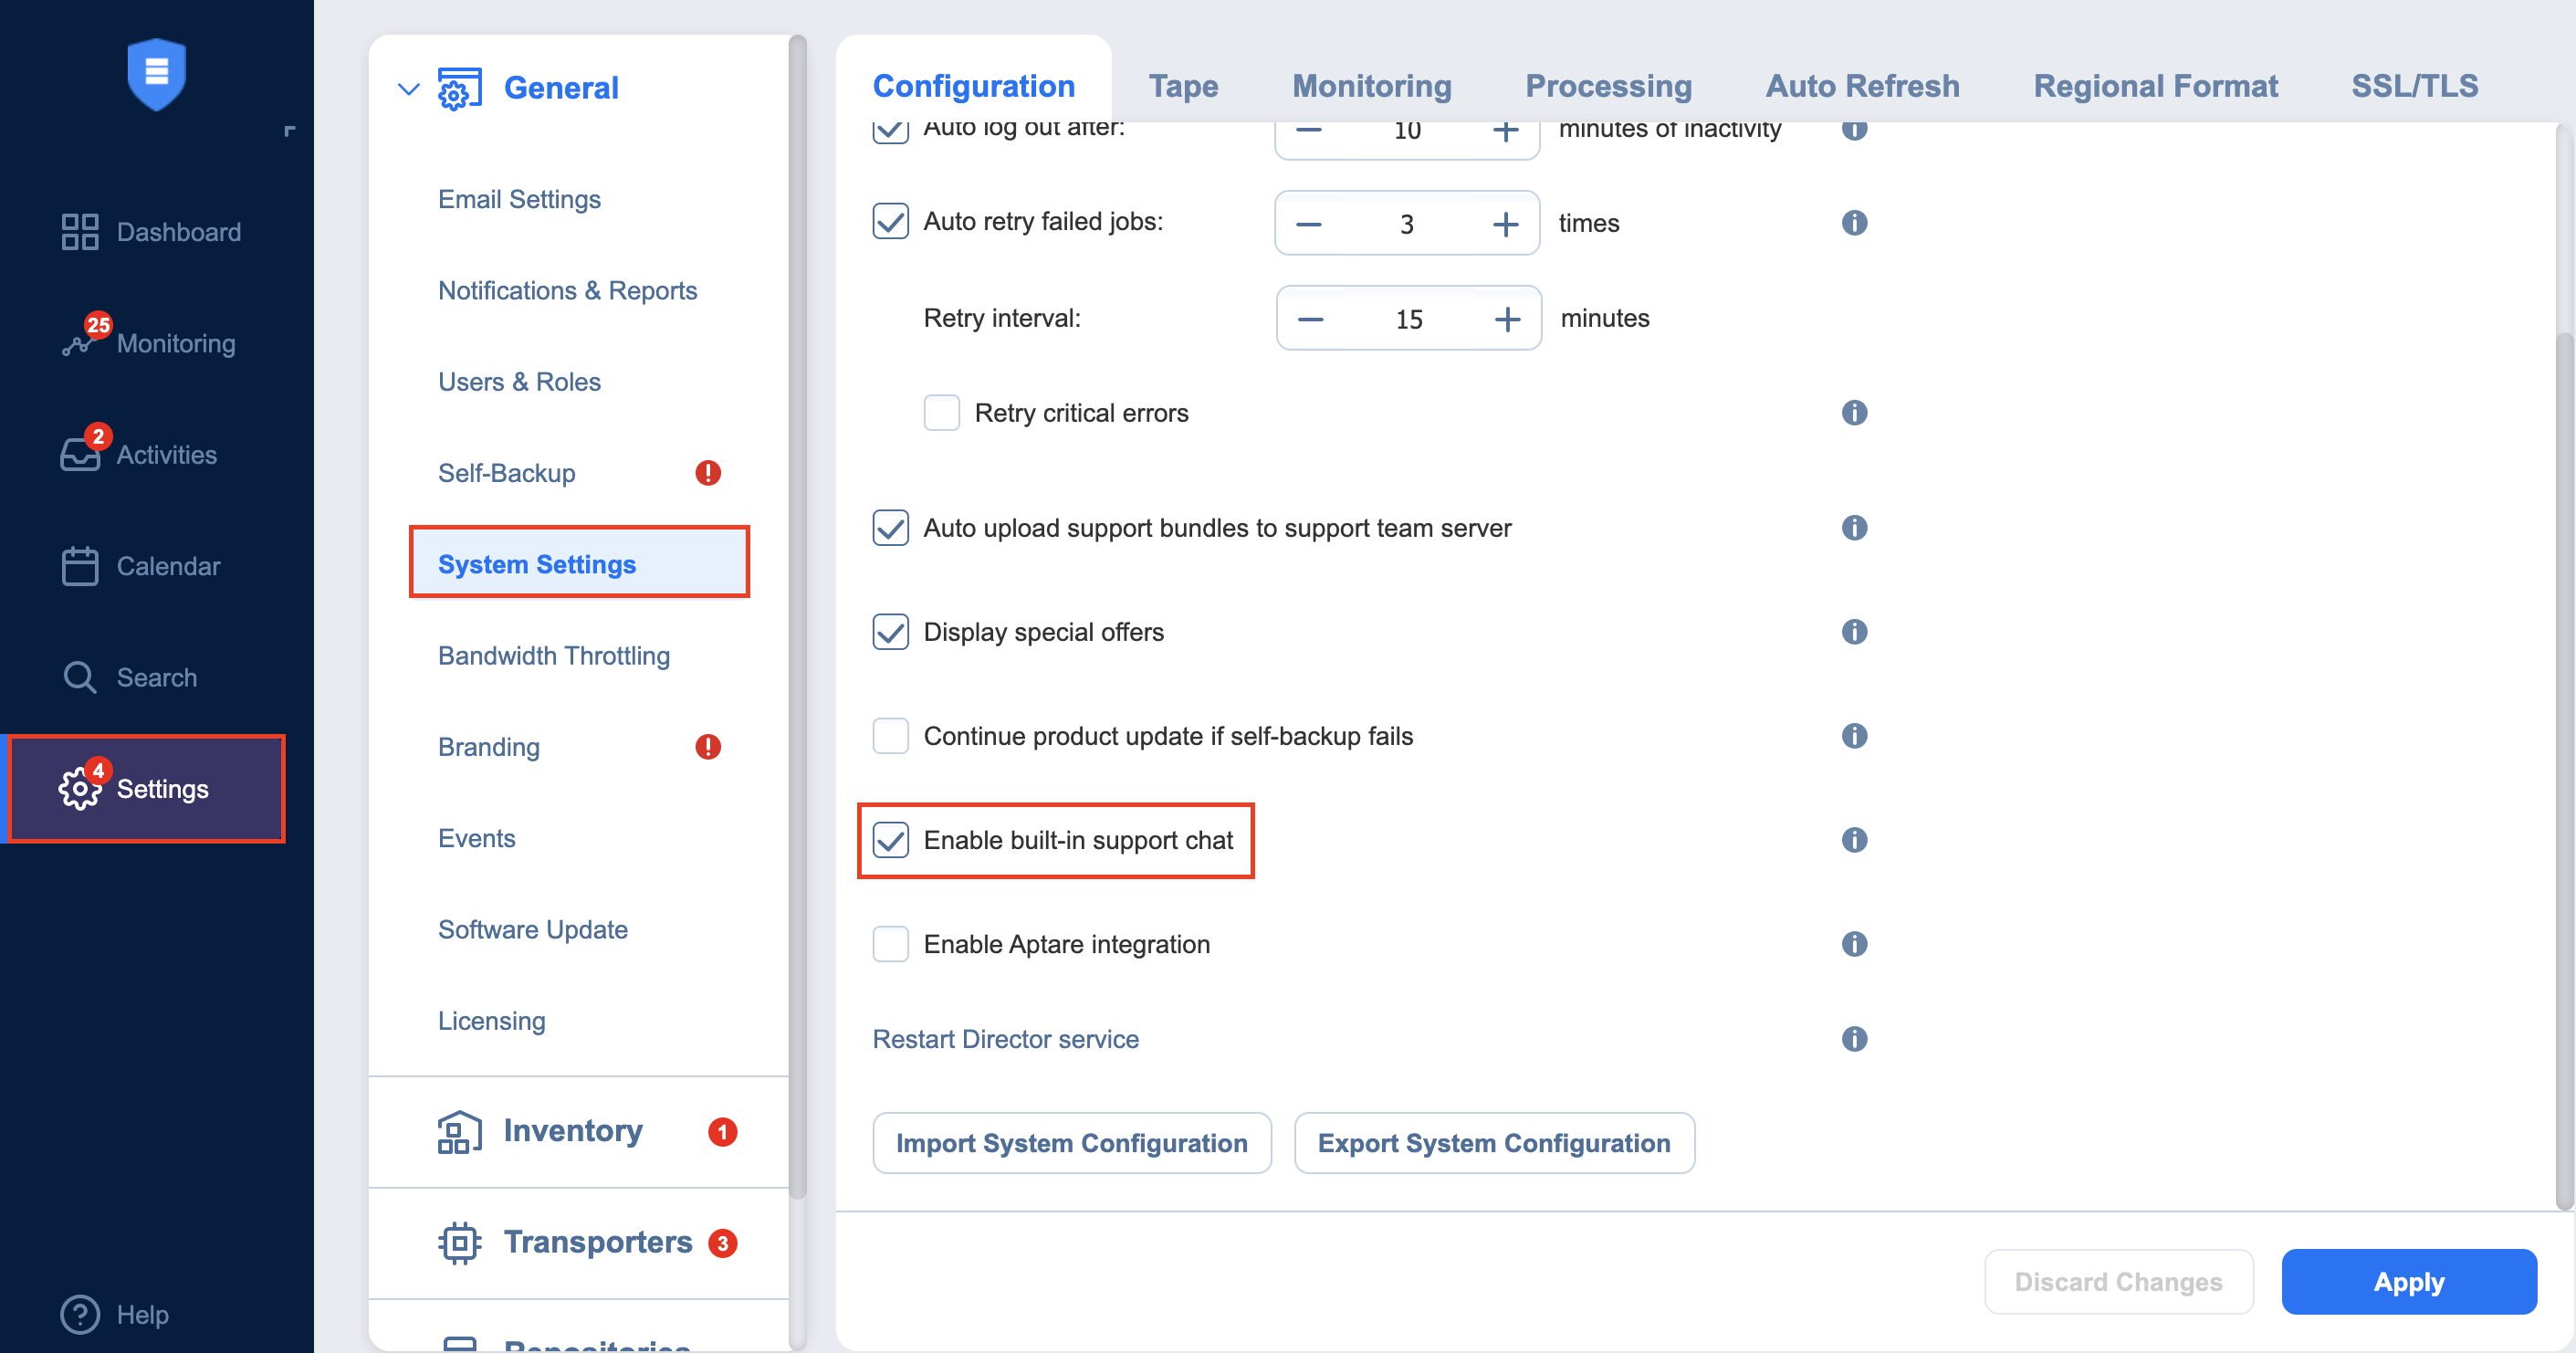The image size is (2576, 1353).
Task: Uncheck Auto upload support bundles checkbox
Action: point(890,528)
